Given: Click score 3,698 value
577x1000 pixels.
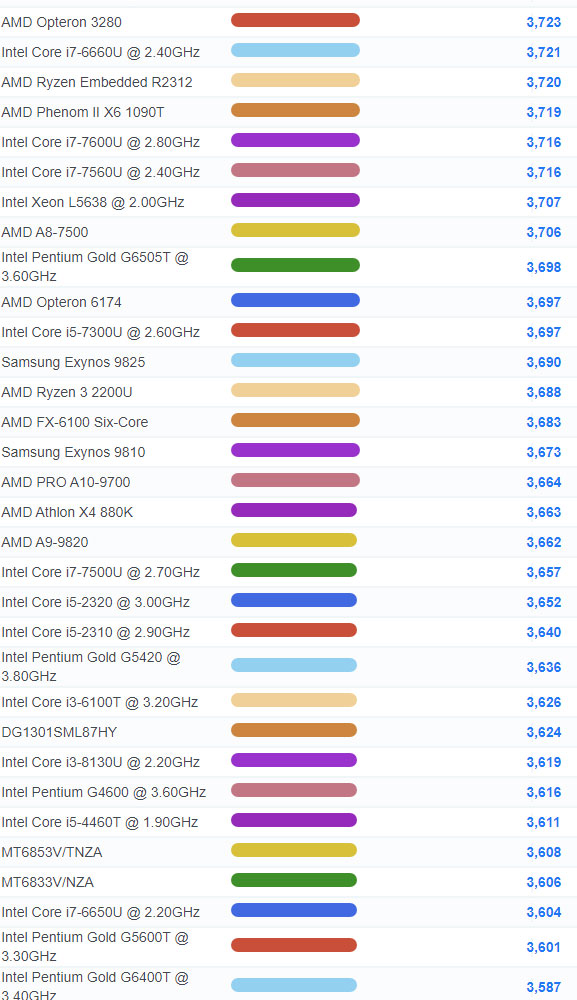Looking at the screenshot, I should click(544, 267).
